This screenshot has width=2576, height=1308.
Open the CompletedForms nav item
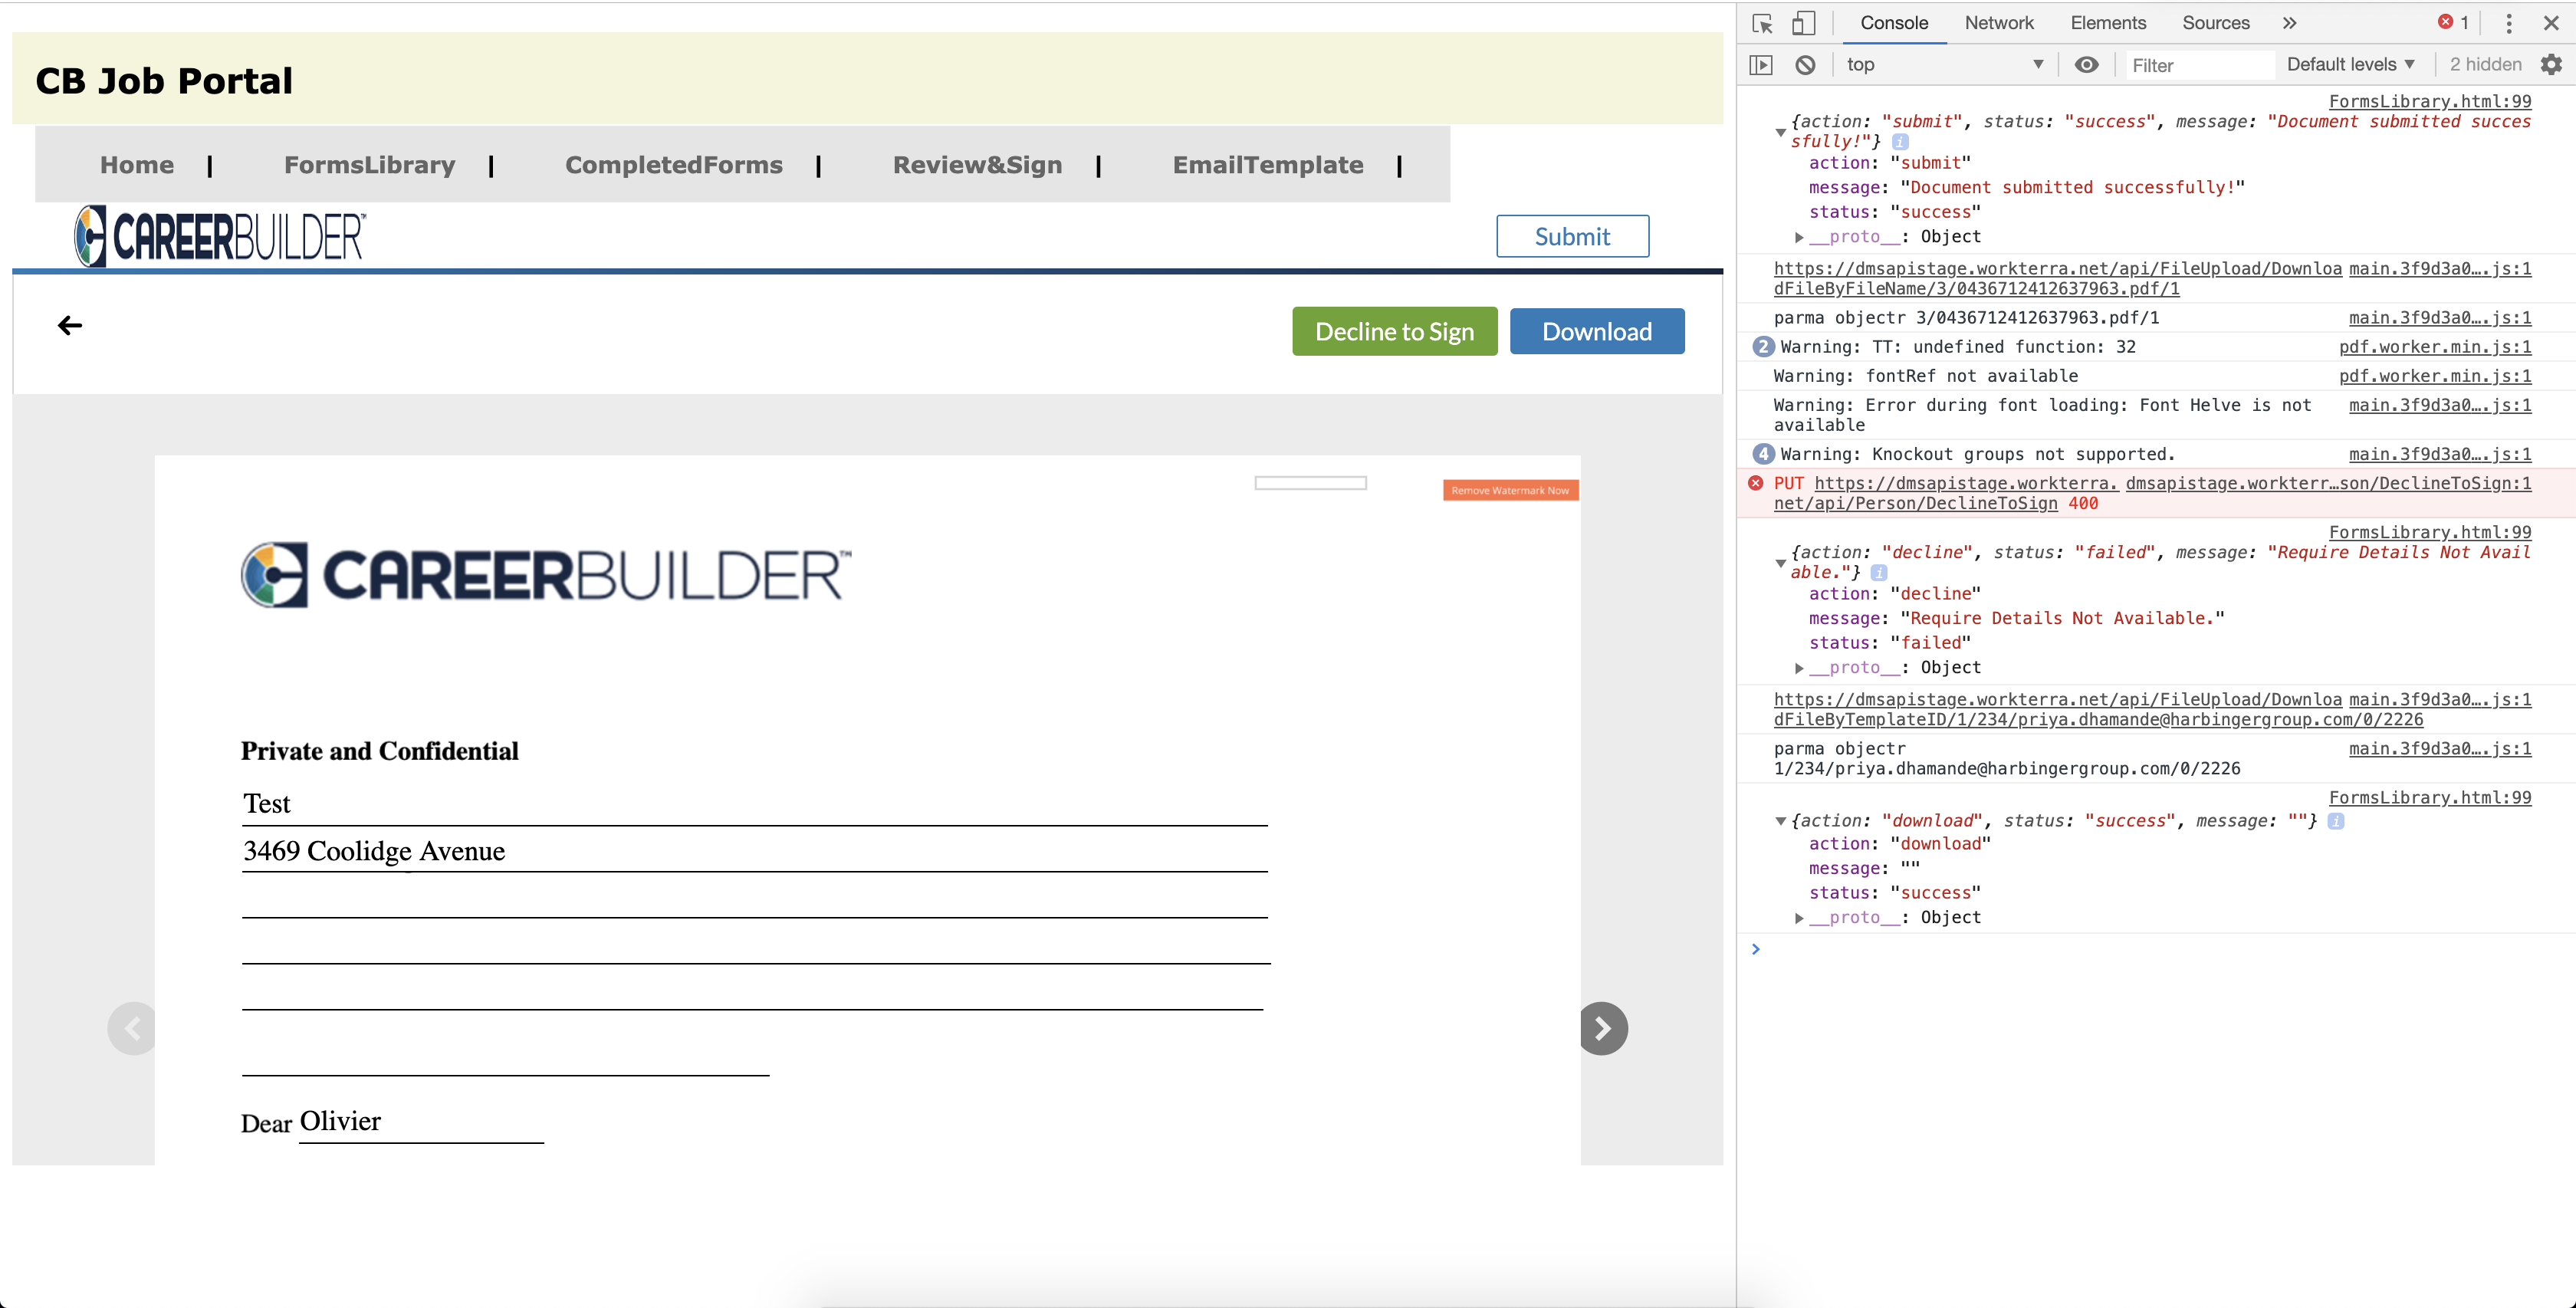pos(674,165)
